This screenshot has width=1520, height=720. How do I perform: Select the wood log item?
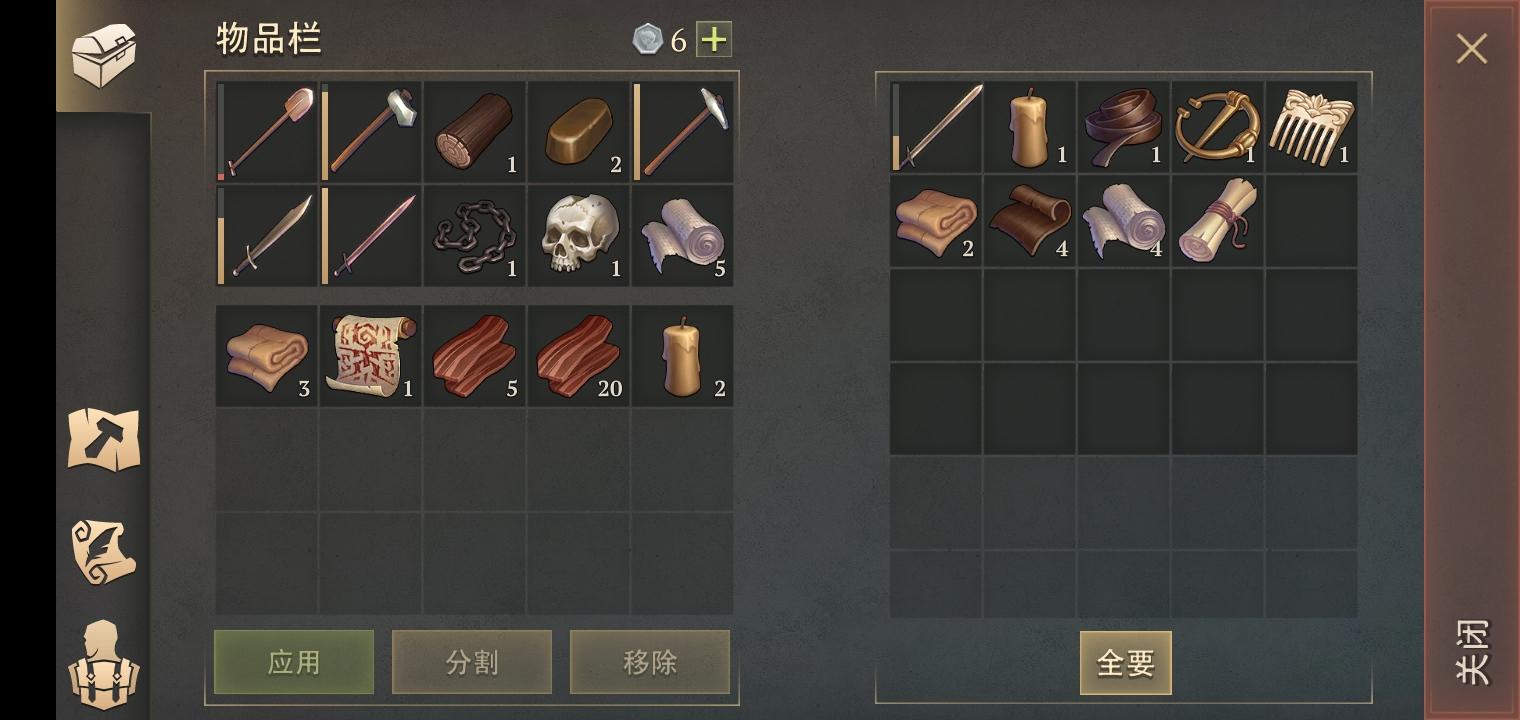(475, 132)
